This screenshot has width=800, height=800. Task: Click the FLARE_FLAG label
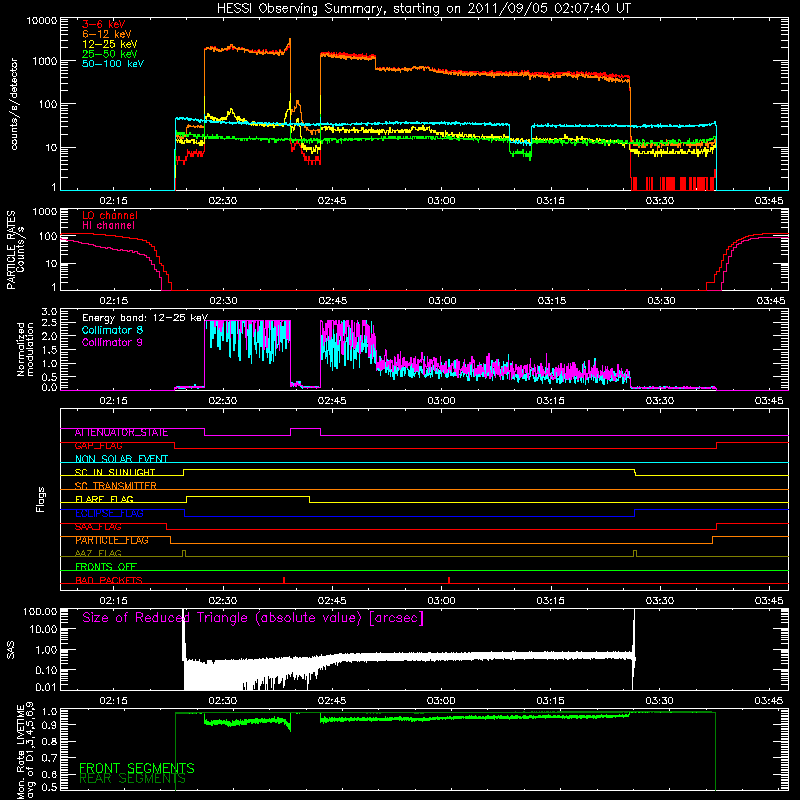[x=104, y=499]
